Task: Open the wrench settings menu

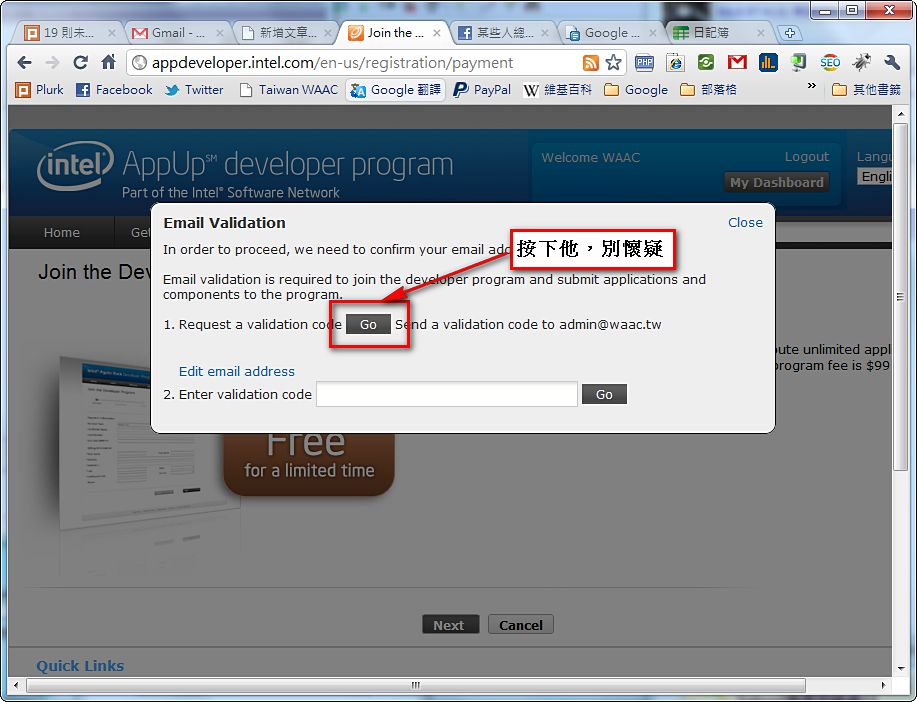Action: (x=891, y=62)
